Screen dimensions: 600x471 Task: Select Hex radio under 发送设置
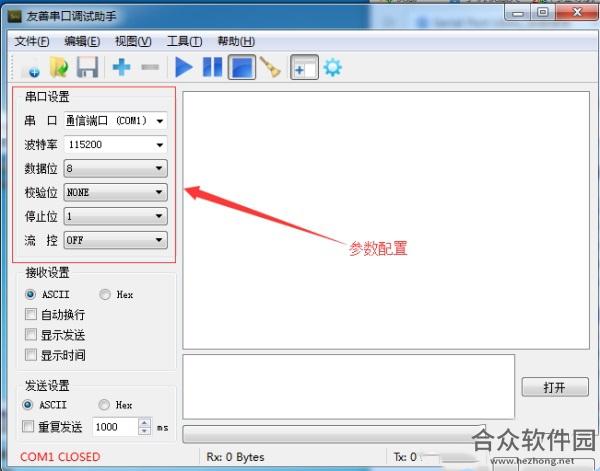click(104, 405)
